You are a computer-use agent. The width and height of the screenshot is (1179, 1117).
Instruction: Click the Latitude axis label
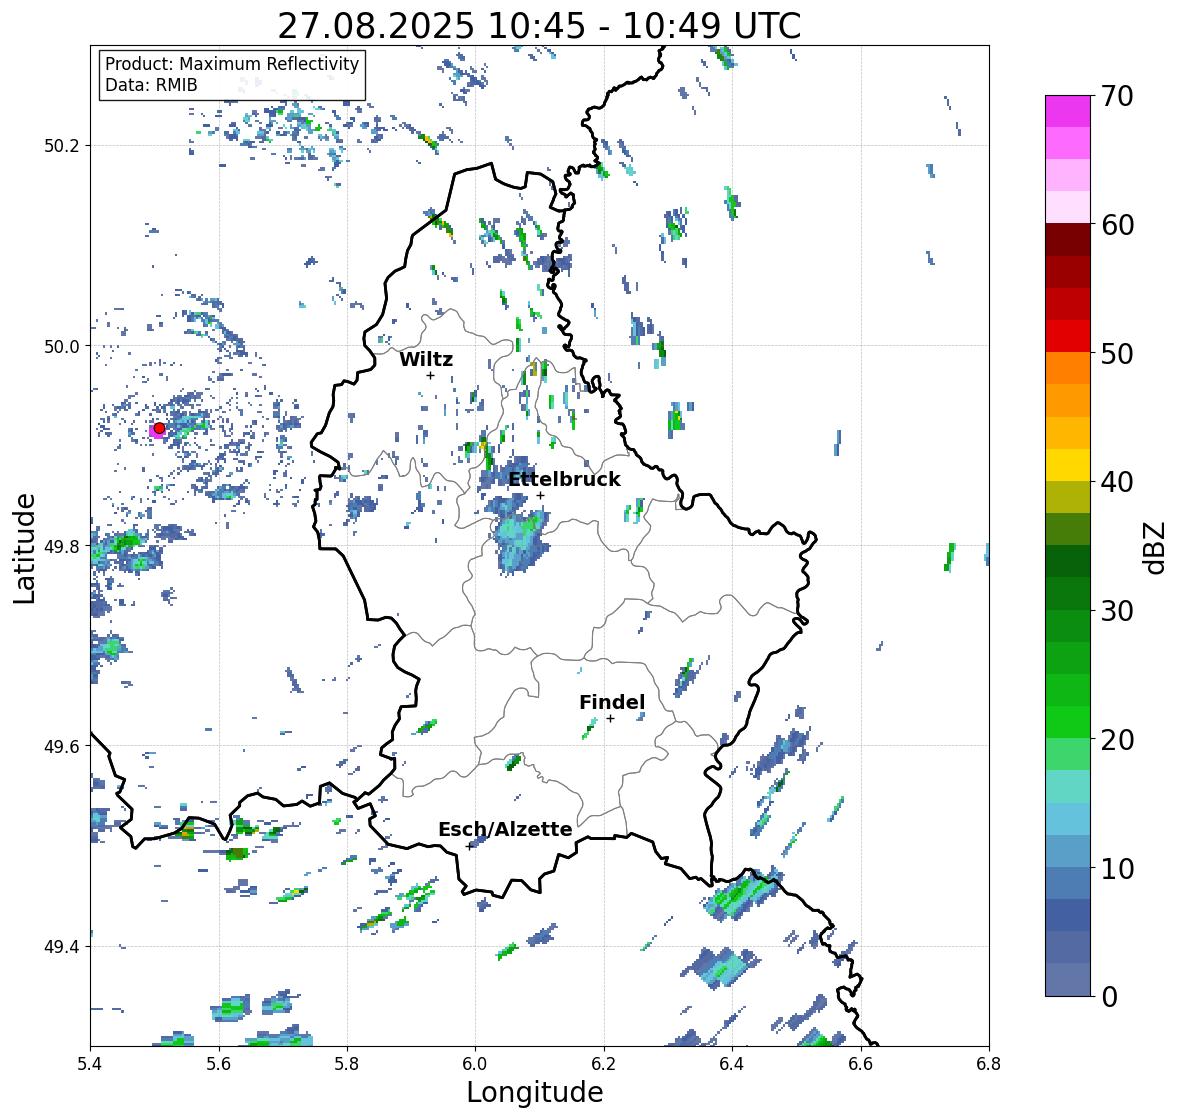(24, 548)
